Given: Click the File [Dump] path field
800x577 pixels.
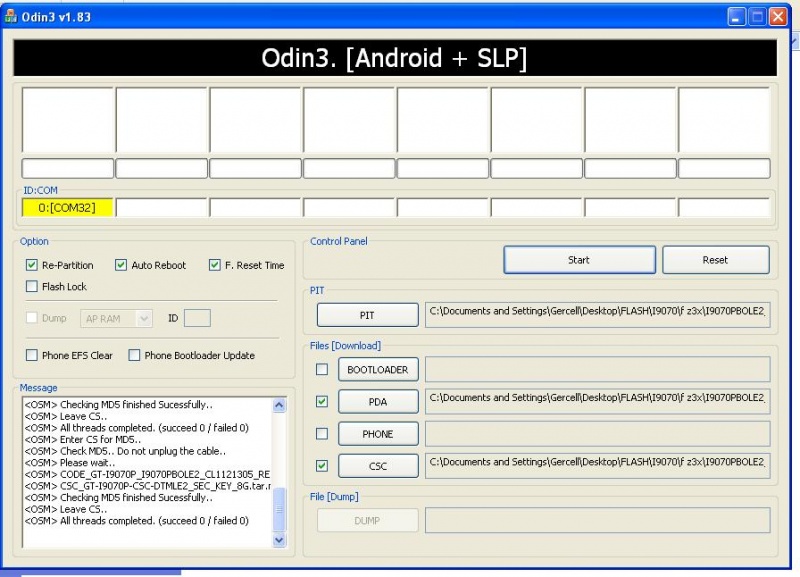Looking at the screenshot, I should (x=597, y=520).
